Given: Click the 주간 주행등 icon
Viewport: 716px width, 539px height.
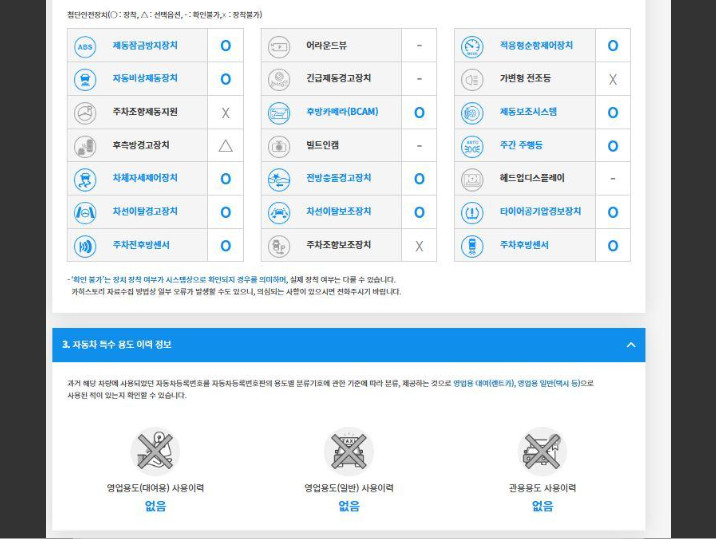Looking at the screenshot, I should pos(471,146).
